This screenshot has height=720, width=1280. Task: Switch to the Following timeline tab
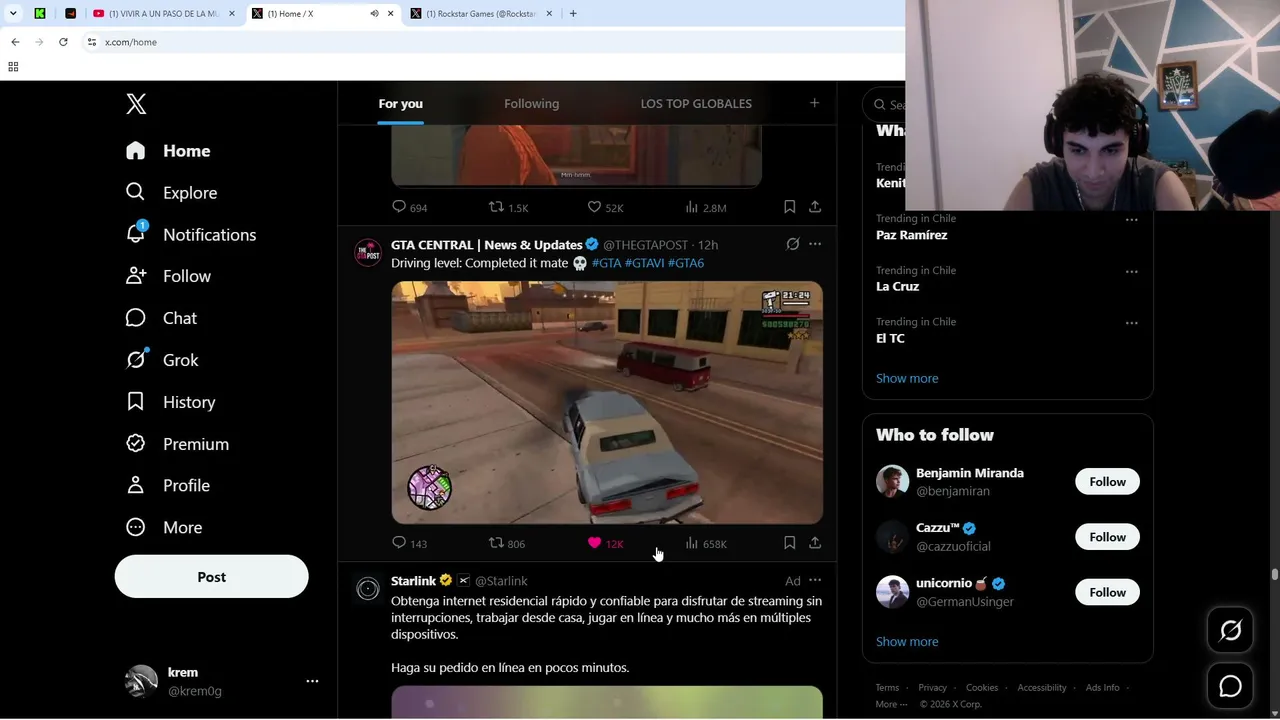click(x=531, y=104)
